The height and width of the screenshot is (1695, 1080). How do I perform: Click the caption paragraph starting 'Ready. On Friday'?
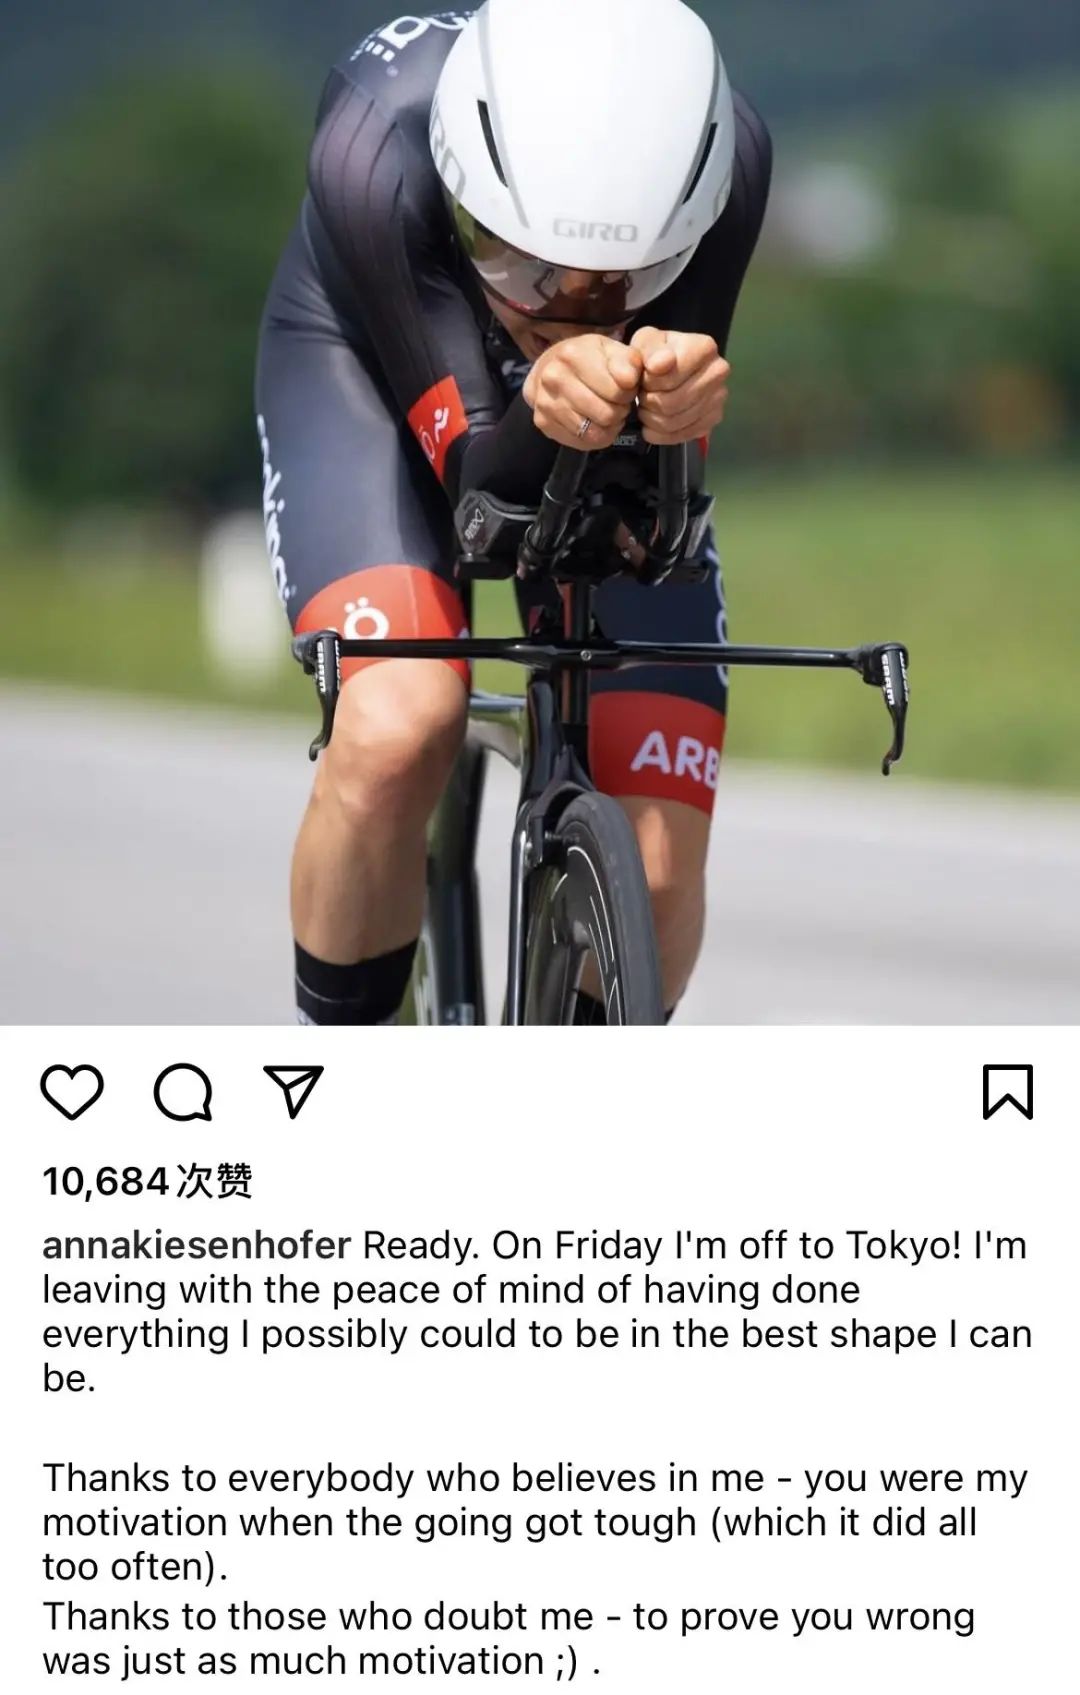point(537,1312)
